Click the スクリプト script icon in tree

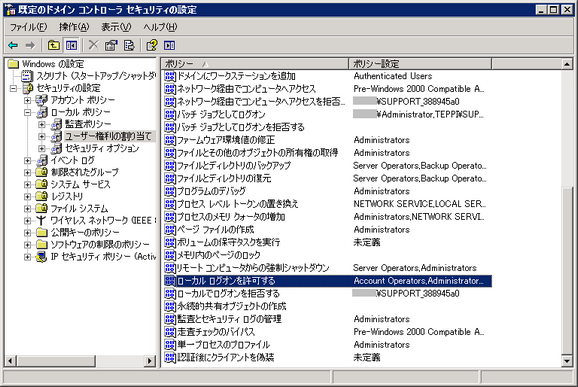click(x=26, y=76)
